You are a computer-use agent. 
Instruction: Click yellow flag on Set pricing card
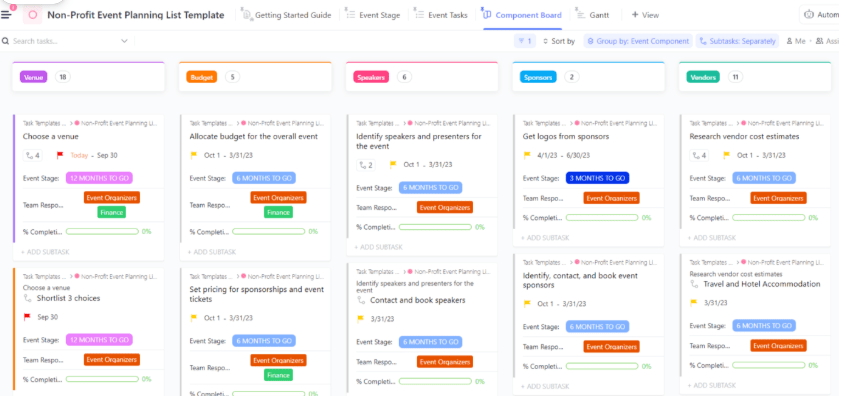pos(194,318)
